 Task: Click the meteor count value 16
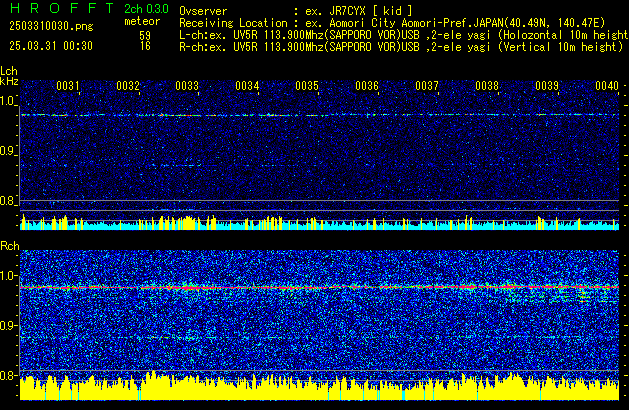click(x=145, y=46)
